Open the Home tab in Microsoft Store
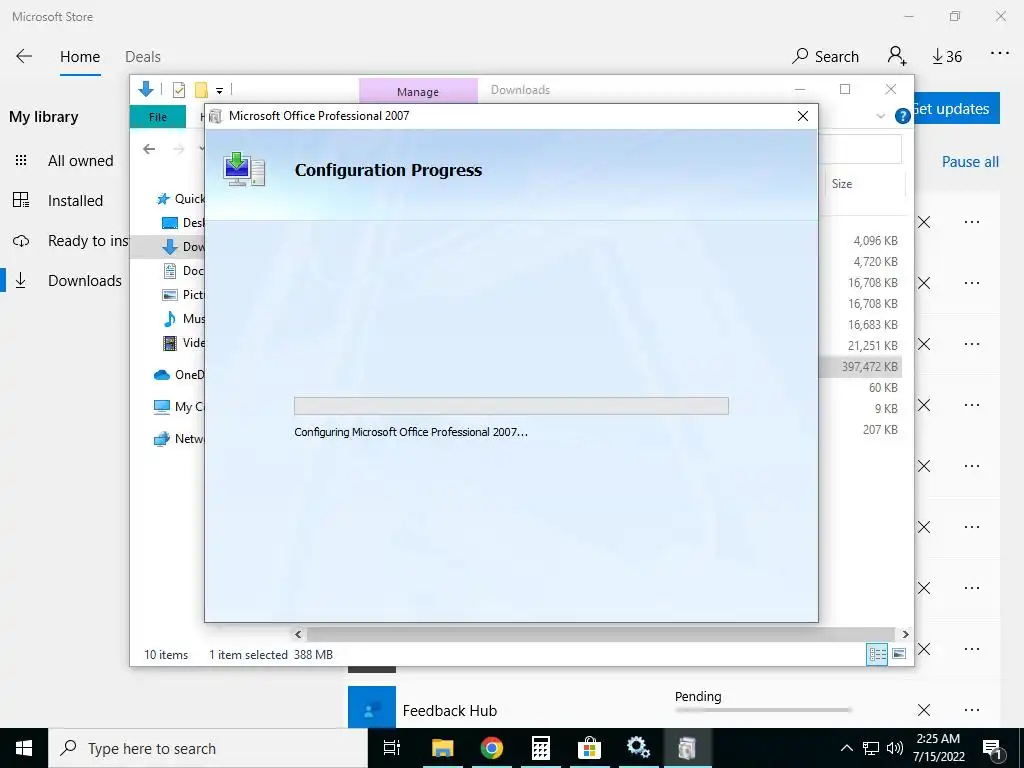The image size is (1024, 768). click(80, 57)
